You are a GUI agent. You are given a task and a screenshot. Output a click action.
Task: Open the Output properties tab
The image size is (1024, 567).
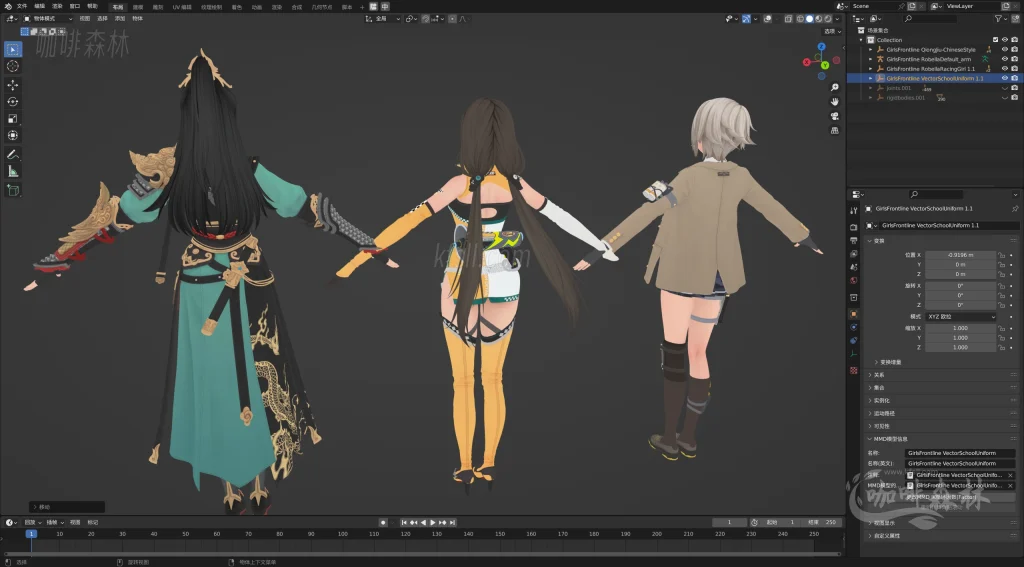coord(854,240)
